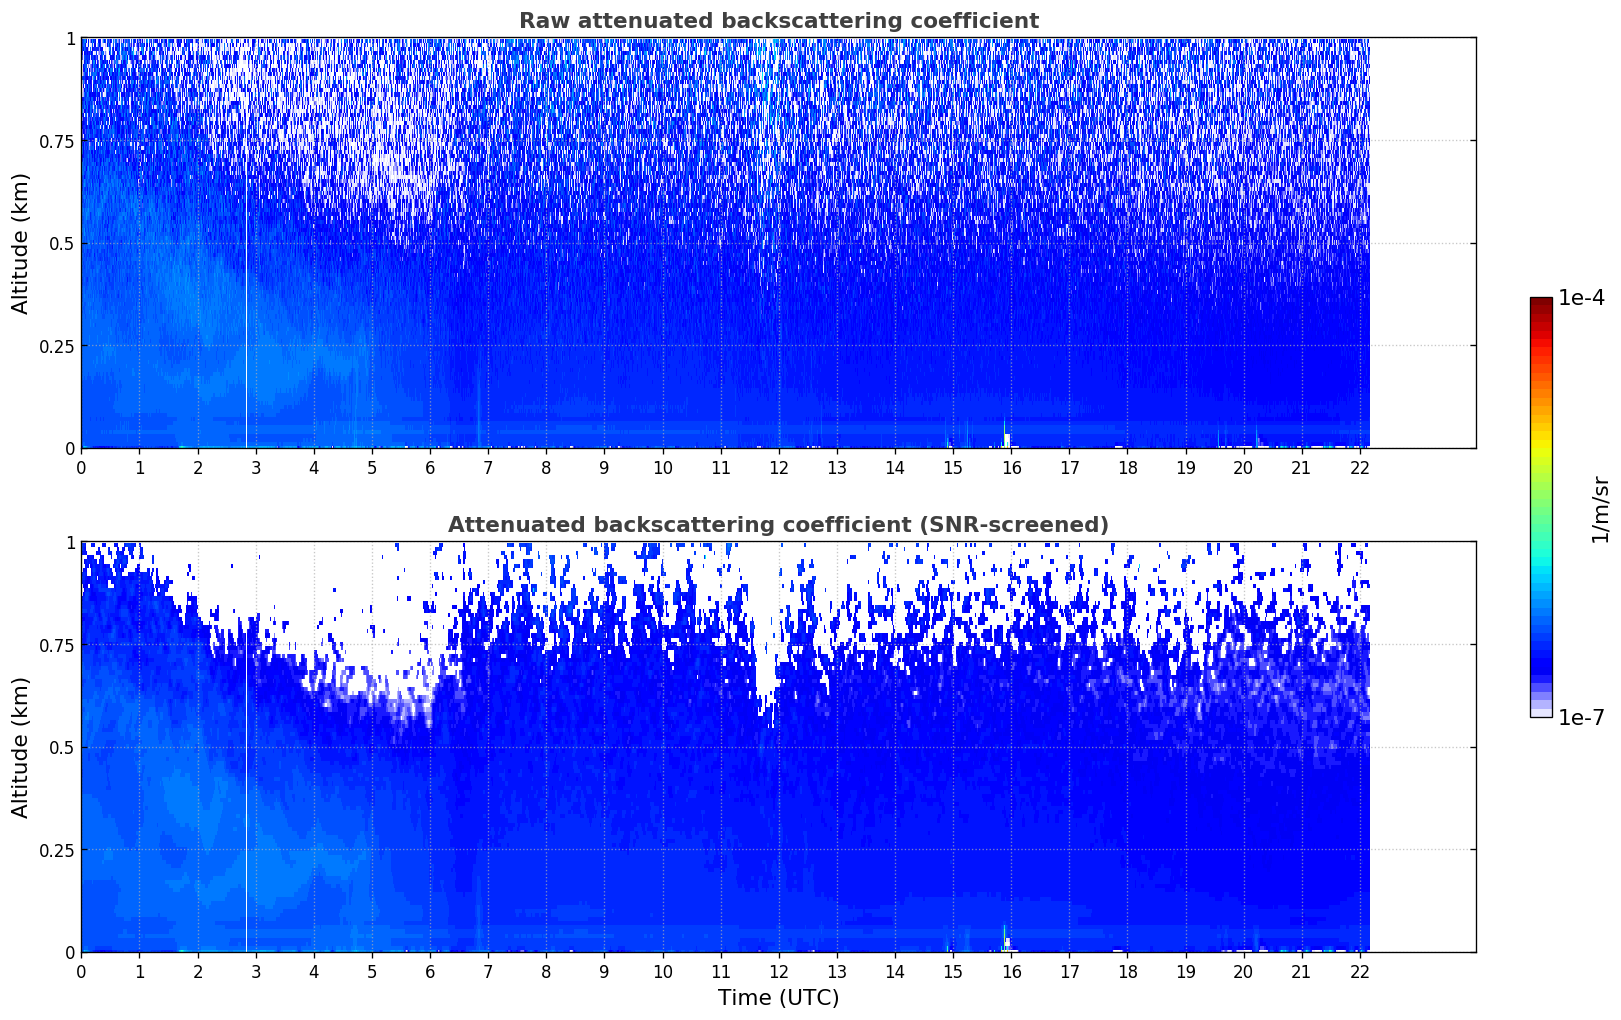This screenshot has height=1020, width=1621.
Task: Click the green spike near hour 16 in bottom plot
Action: click(1005, 936)
